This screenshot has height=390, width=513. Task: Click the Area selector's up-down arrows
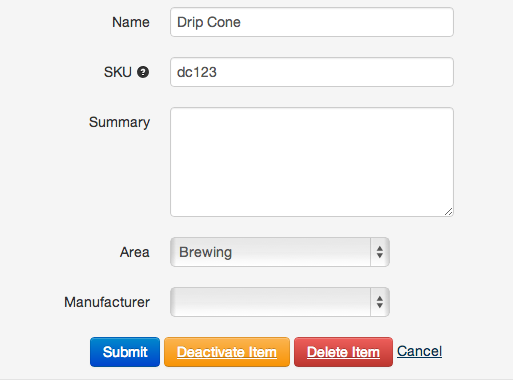(x=380, y=252)
